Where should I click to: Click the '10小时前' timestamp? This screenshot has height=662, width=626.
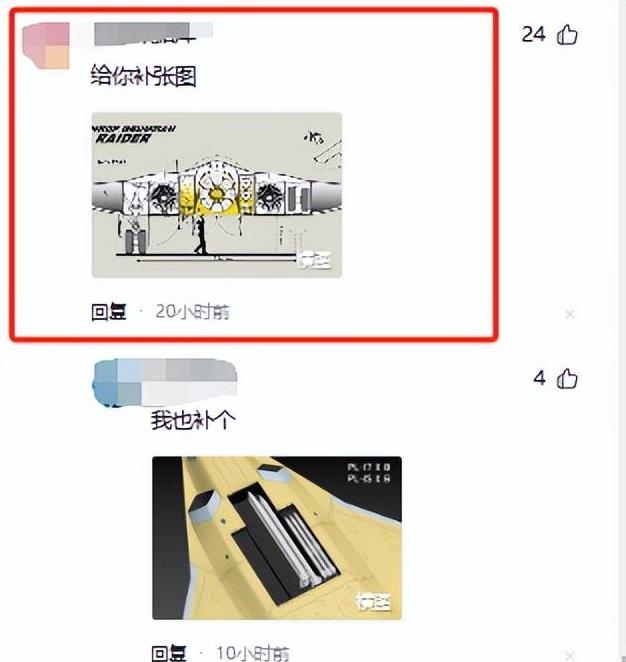pos(253,654)
